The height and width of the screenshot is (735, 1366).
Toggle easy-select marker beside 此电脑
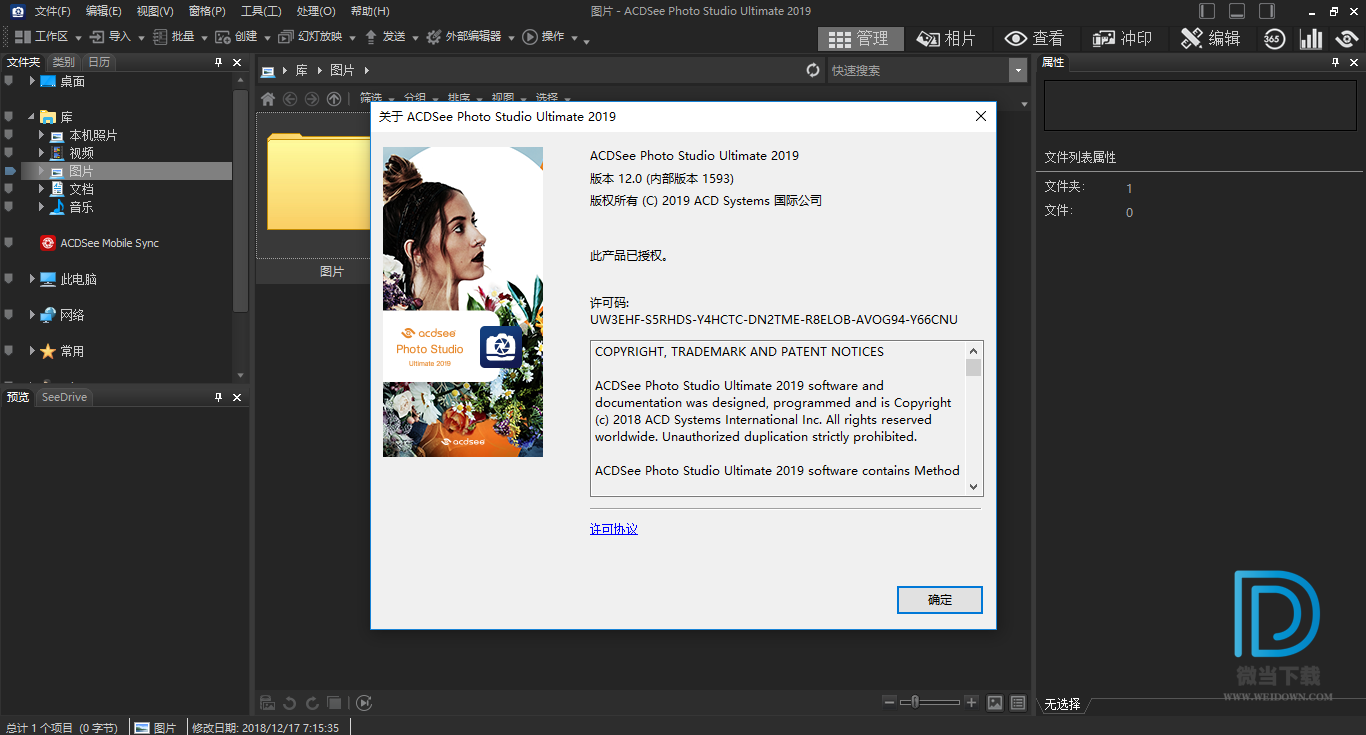click(9, 279)
